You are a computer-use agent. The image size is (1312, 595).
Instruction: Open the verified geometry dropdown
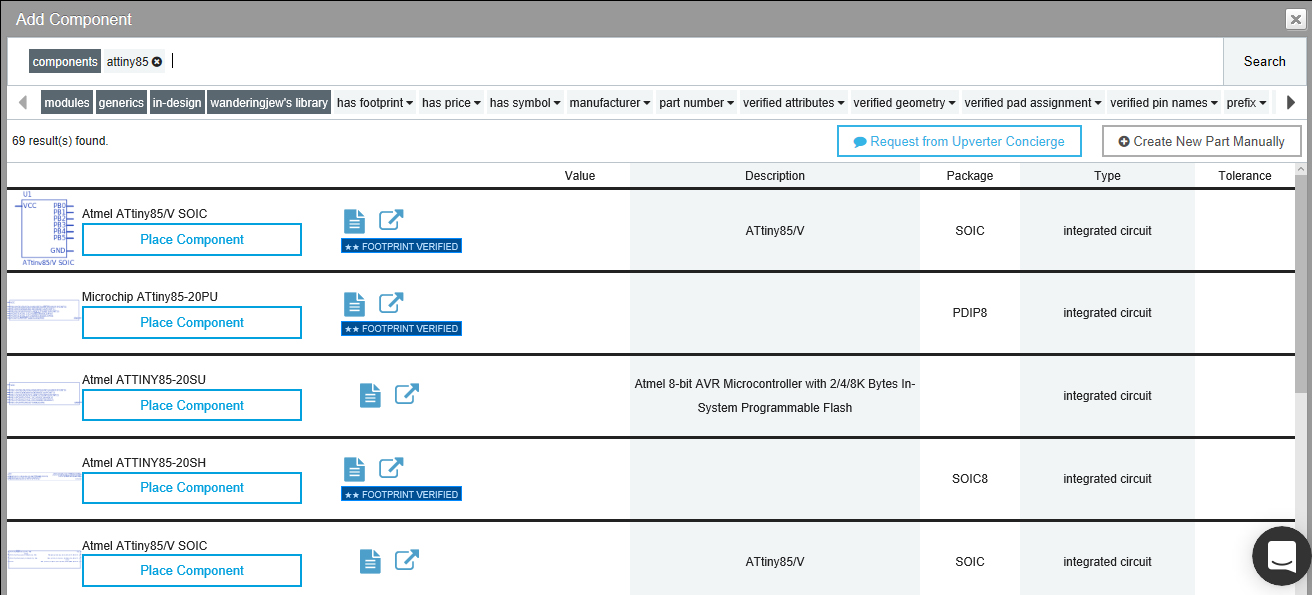905,103
